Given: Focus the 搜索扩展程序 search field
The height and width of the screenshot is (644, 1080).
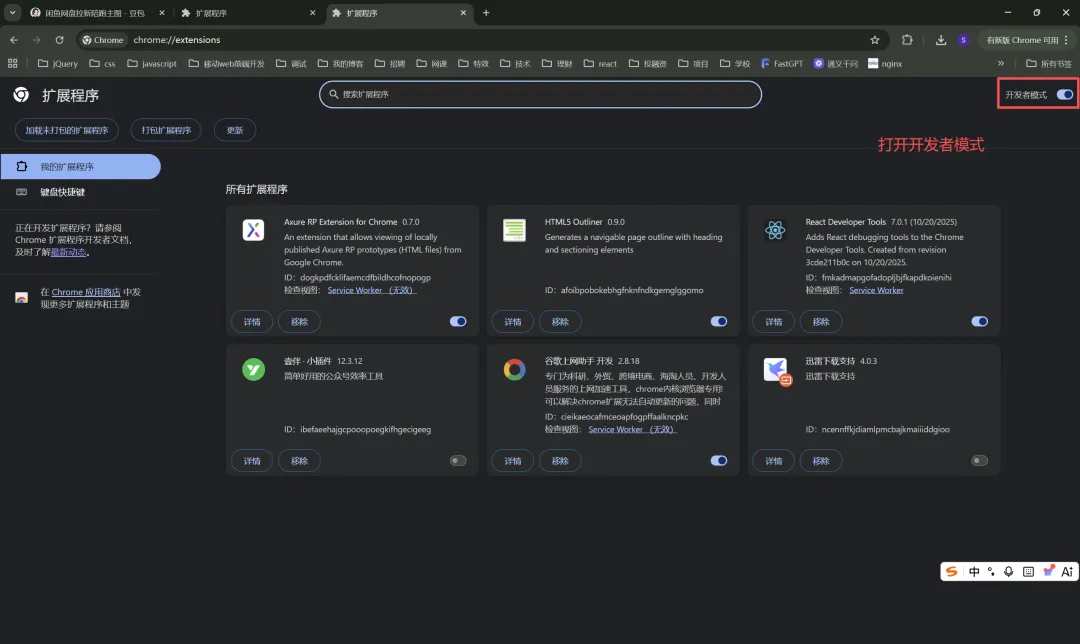Looking at the screenshot, I should click(540, 94).
